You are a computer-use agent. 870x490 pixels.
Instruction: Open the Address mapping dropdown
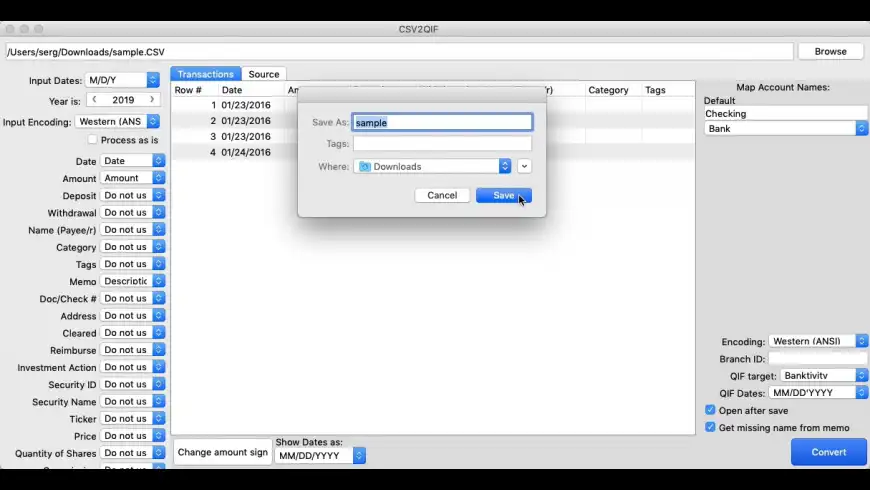coord(133,316)
